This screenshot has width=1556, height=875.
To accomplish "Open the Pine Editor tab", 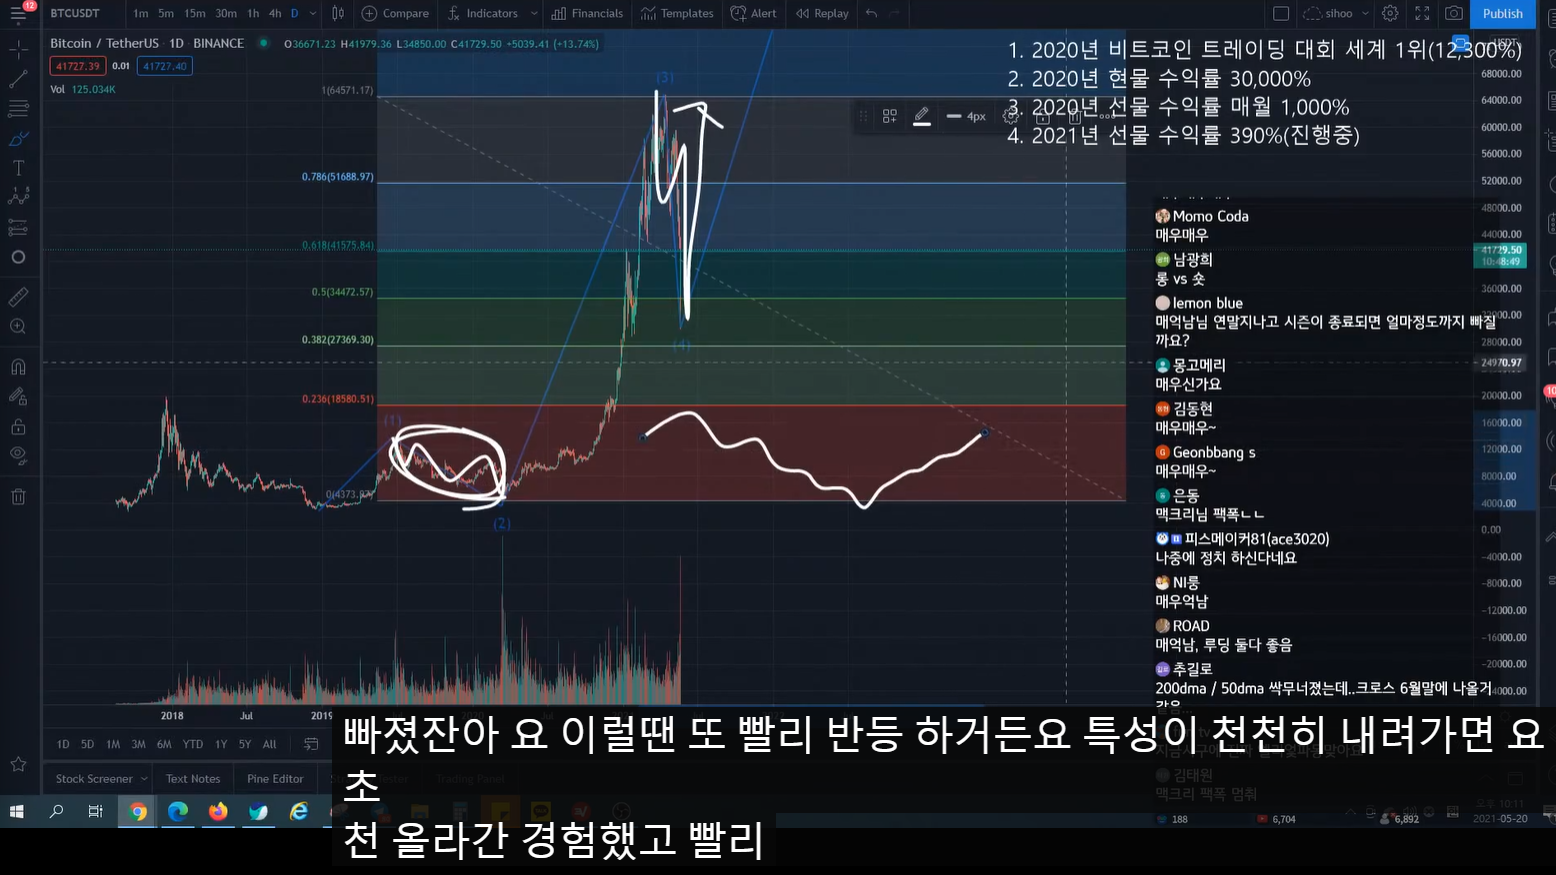I will pos(275,779).
